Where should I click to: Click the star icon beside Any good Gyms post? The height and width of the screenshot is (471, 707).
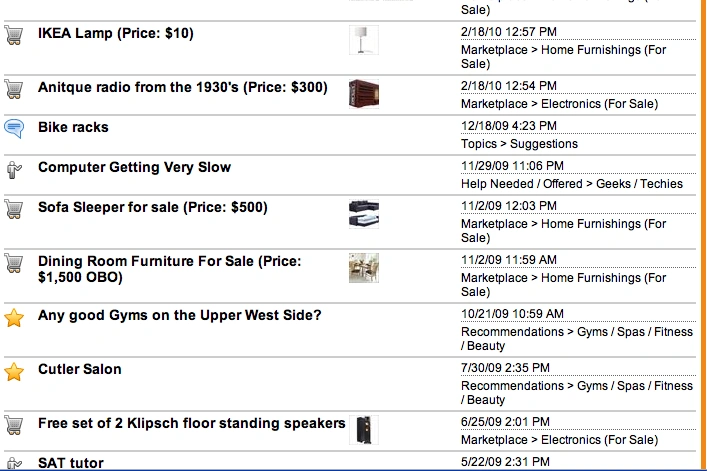pos(14,318)
